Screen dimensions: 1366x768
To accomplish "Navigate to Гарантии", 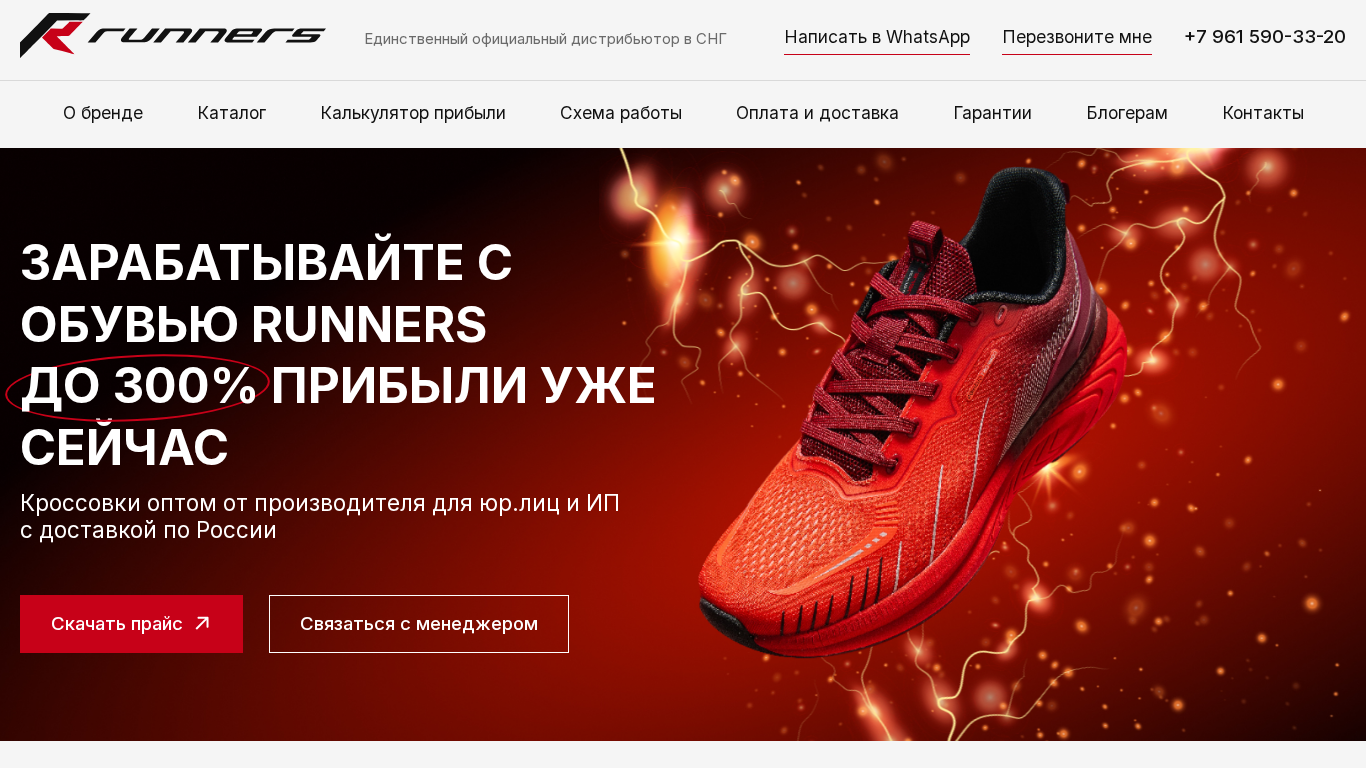I will pos(992,113).
